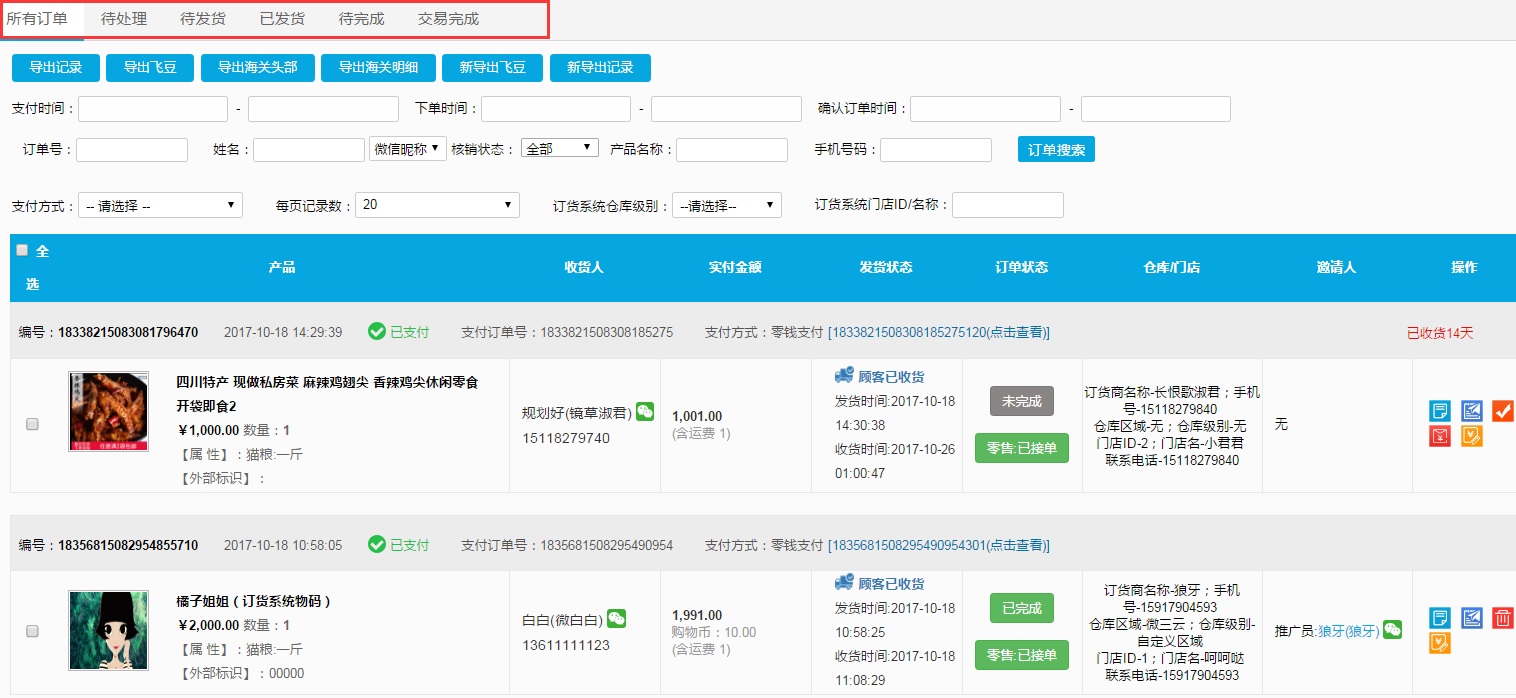Click paper-plane shipping icon in 橘子姐姐 row
The height and width of the screenshot is (698, 1516).
(1472, 618)
